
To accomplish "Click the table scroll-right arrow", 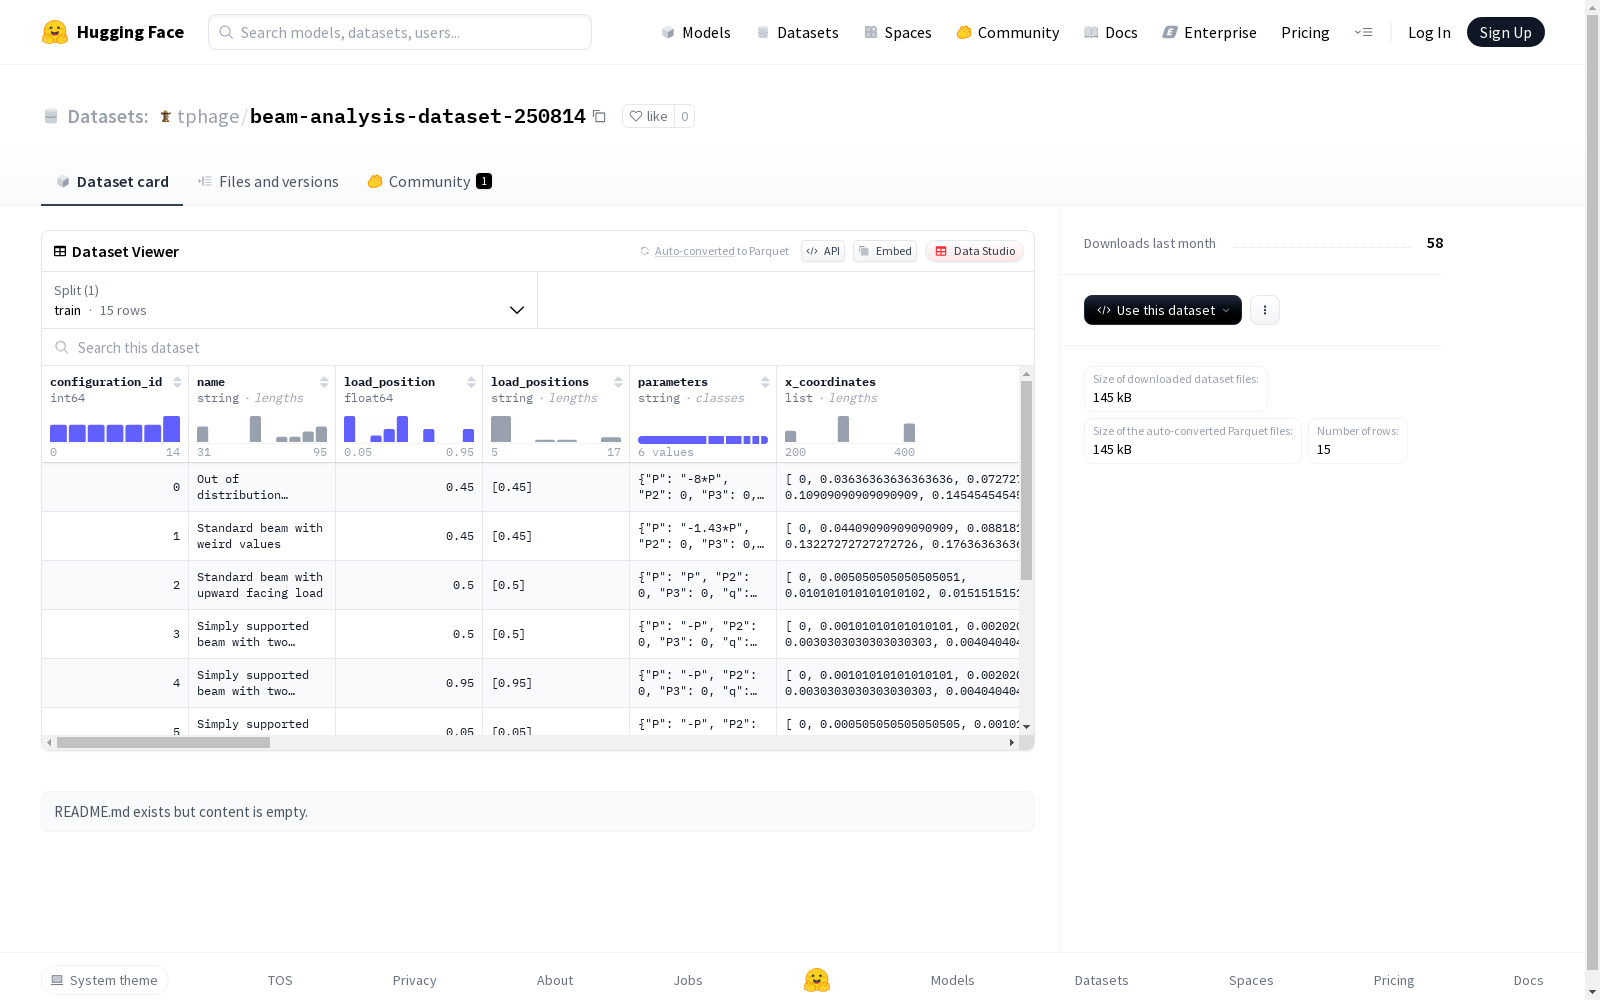I will pos(1012,742).
